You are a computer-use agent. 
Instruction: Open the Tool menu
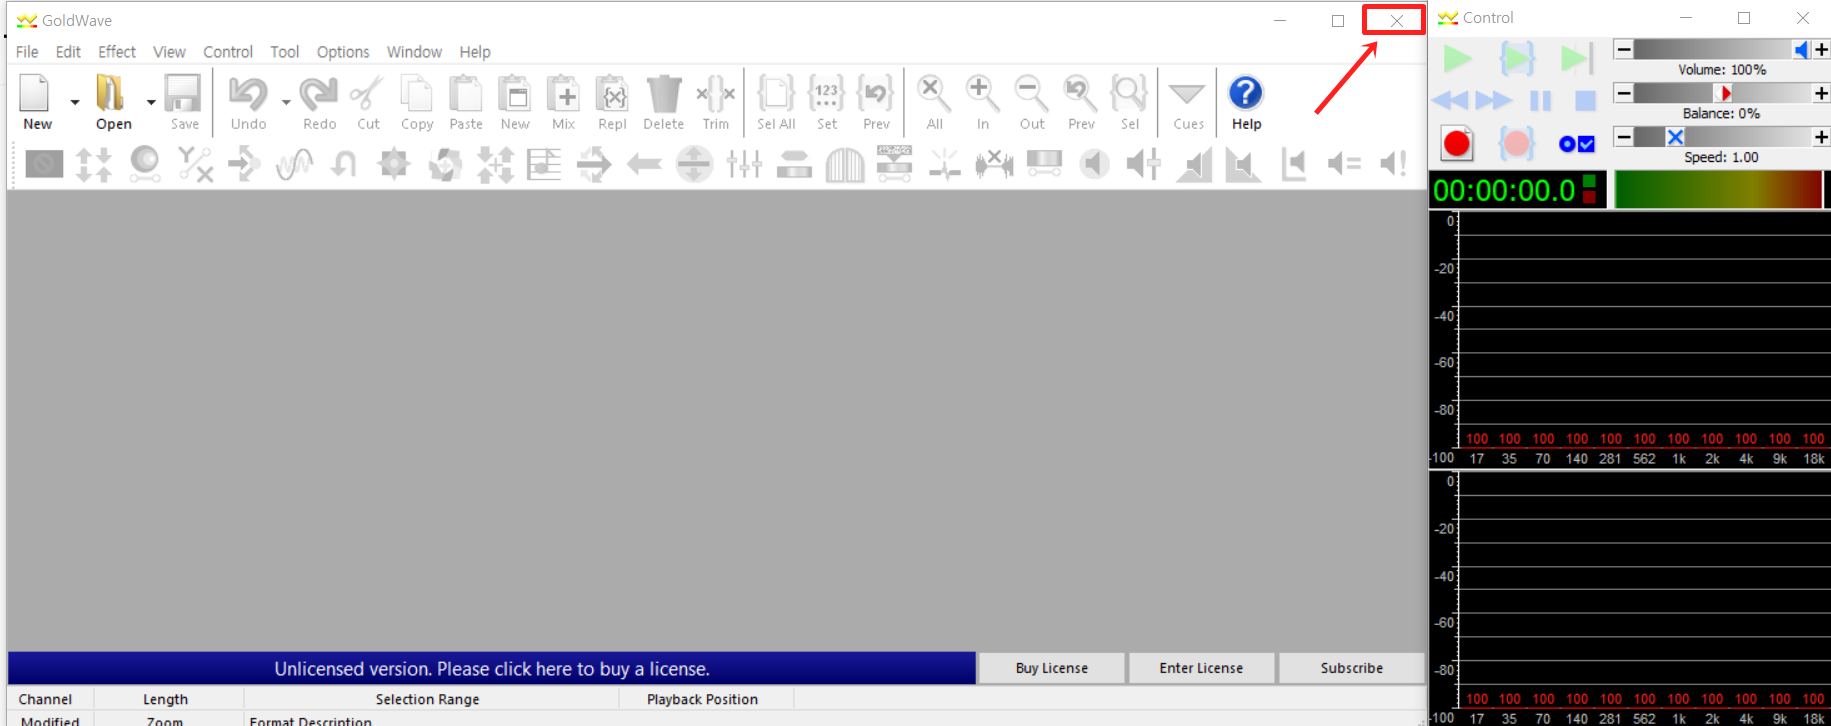pos(284,52)
